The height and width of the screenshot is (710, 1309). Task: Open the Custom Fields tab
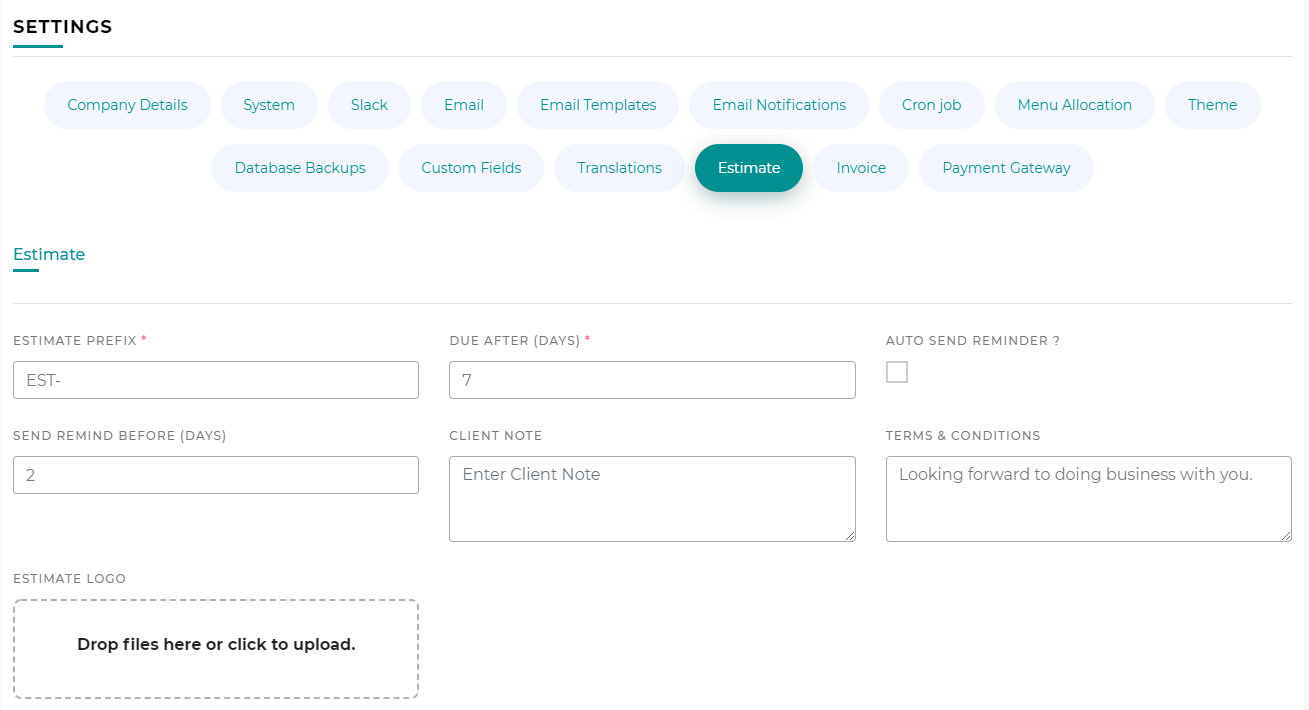(x=471, y=168)
